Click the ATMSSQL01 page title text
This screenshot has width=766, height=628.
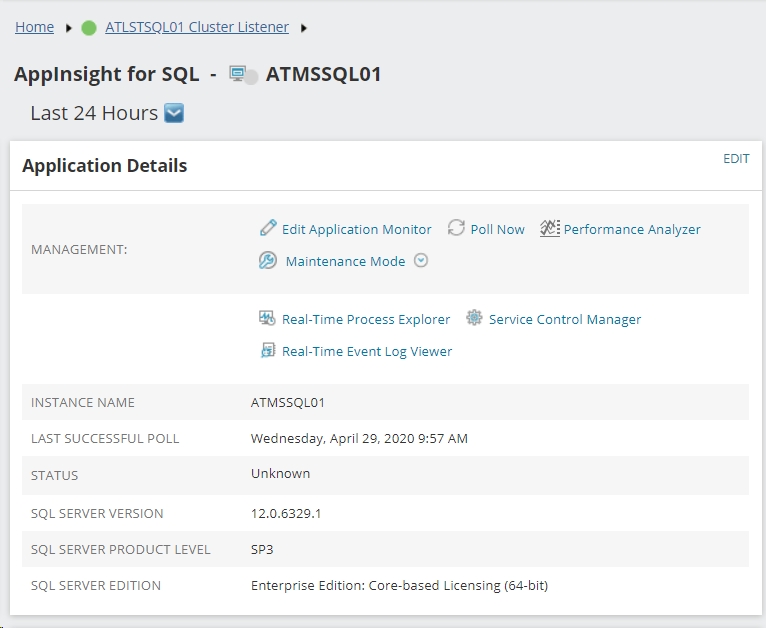323,74
